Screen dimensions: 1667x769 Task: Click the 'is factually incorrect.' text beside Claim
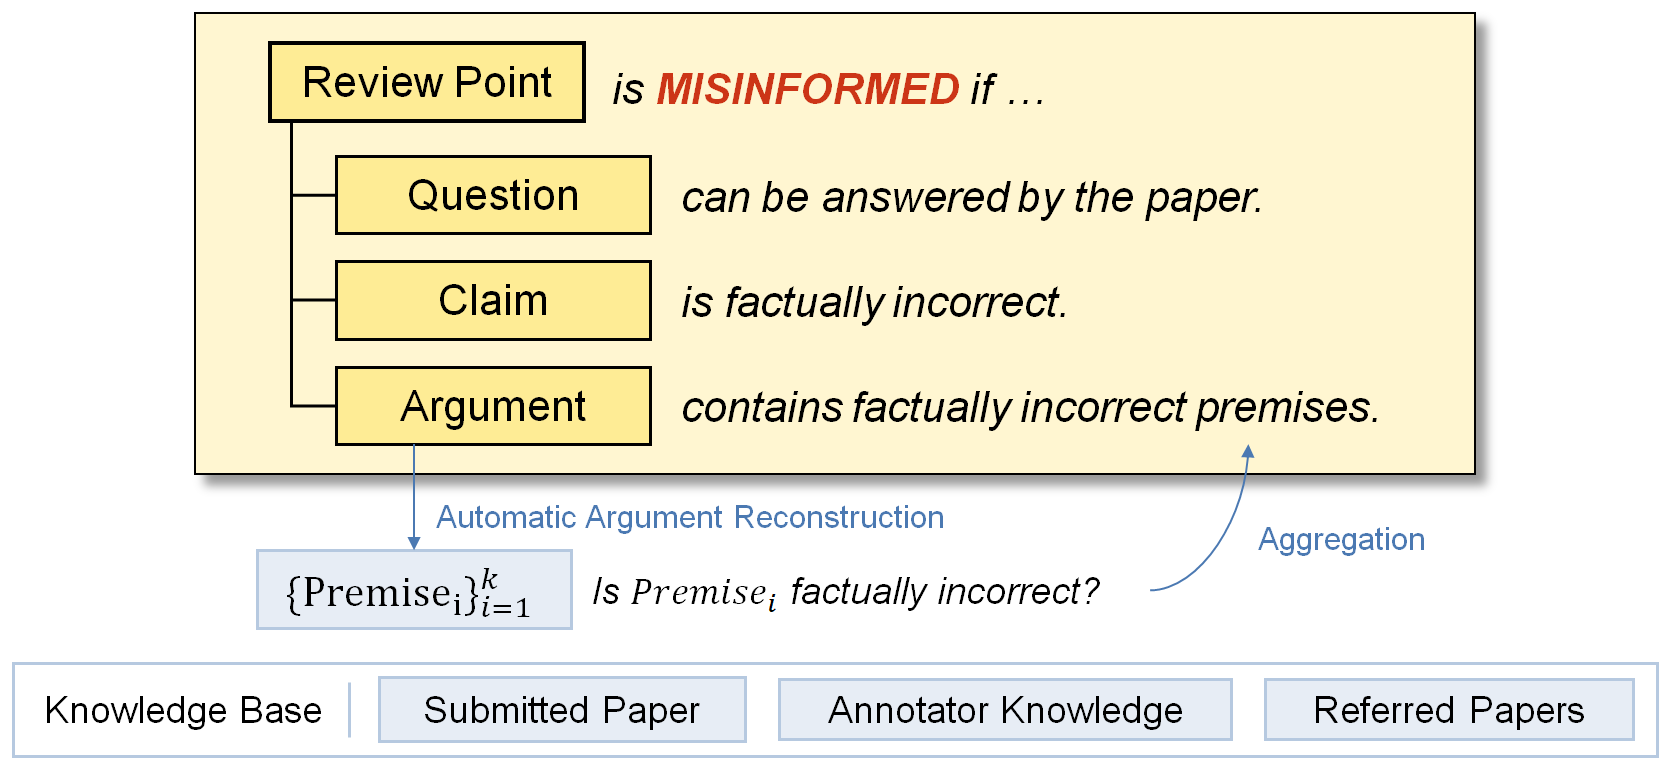click(874, 302)
